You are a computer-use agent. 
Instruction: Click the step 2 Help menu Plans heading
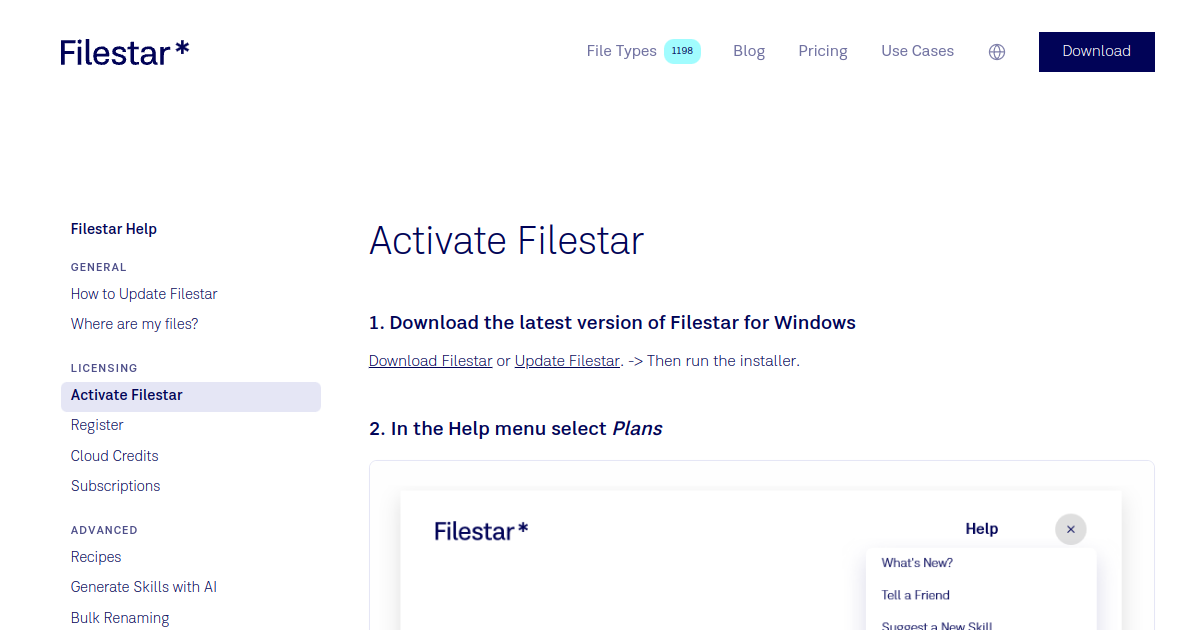click(x=515, y=429)
